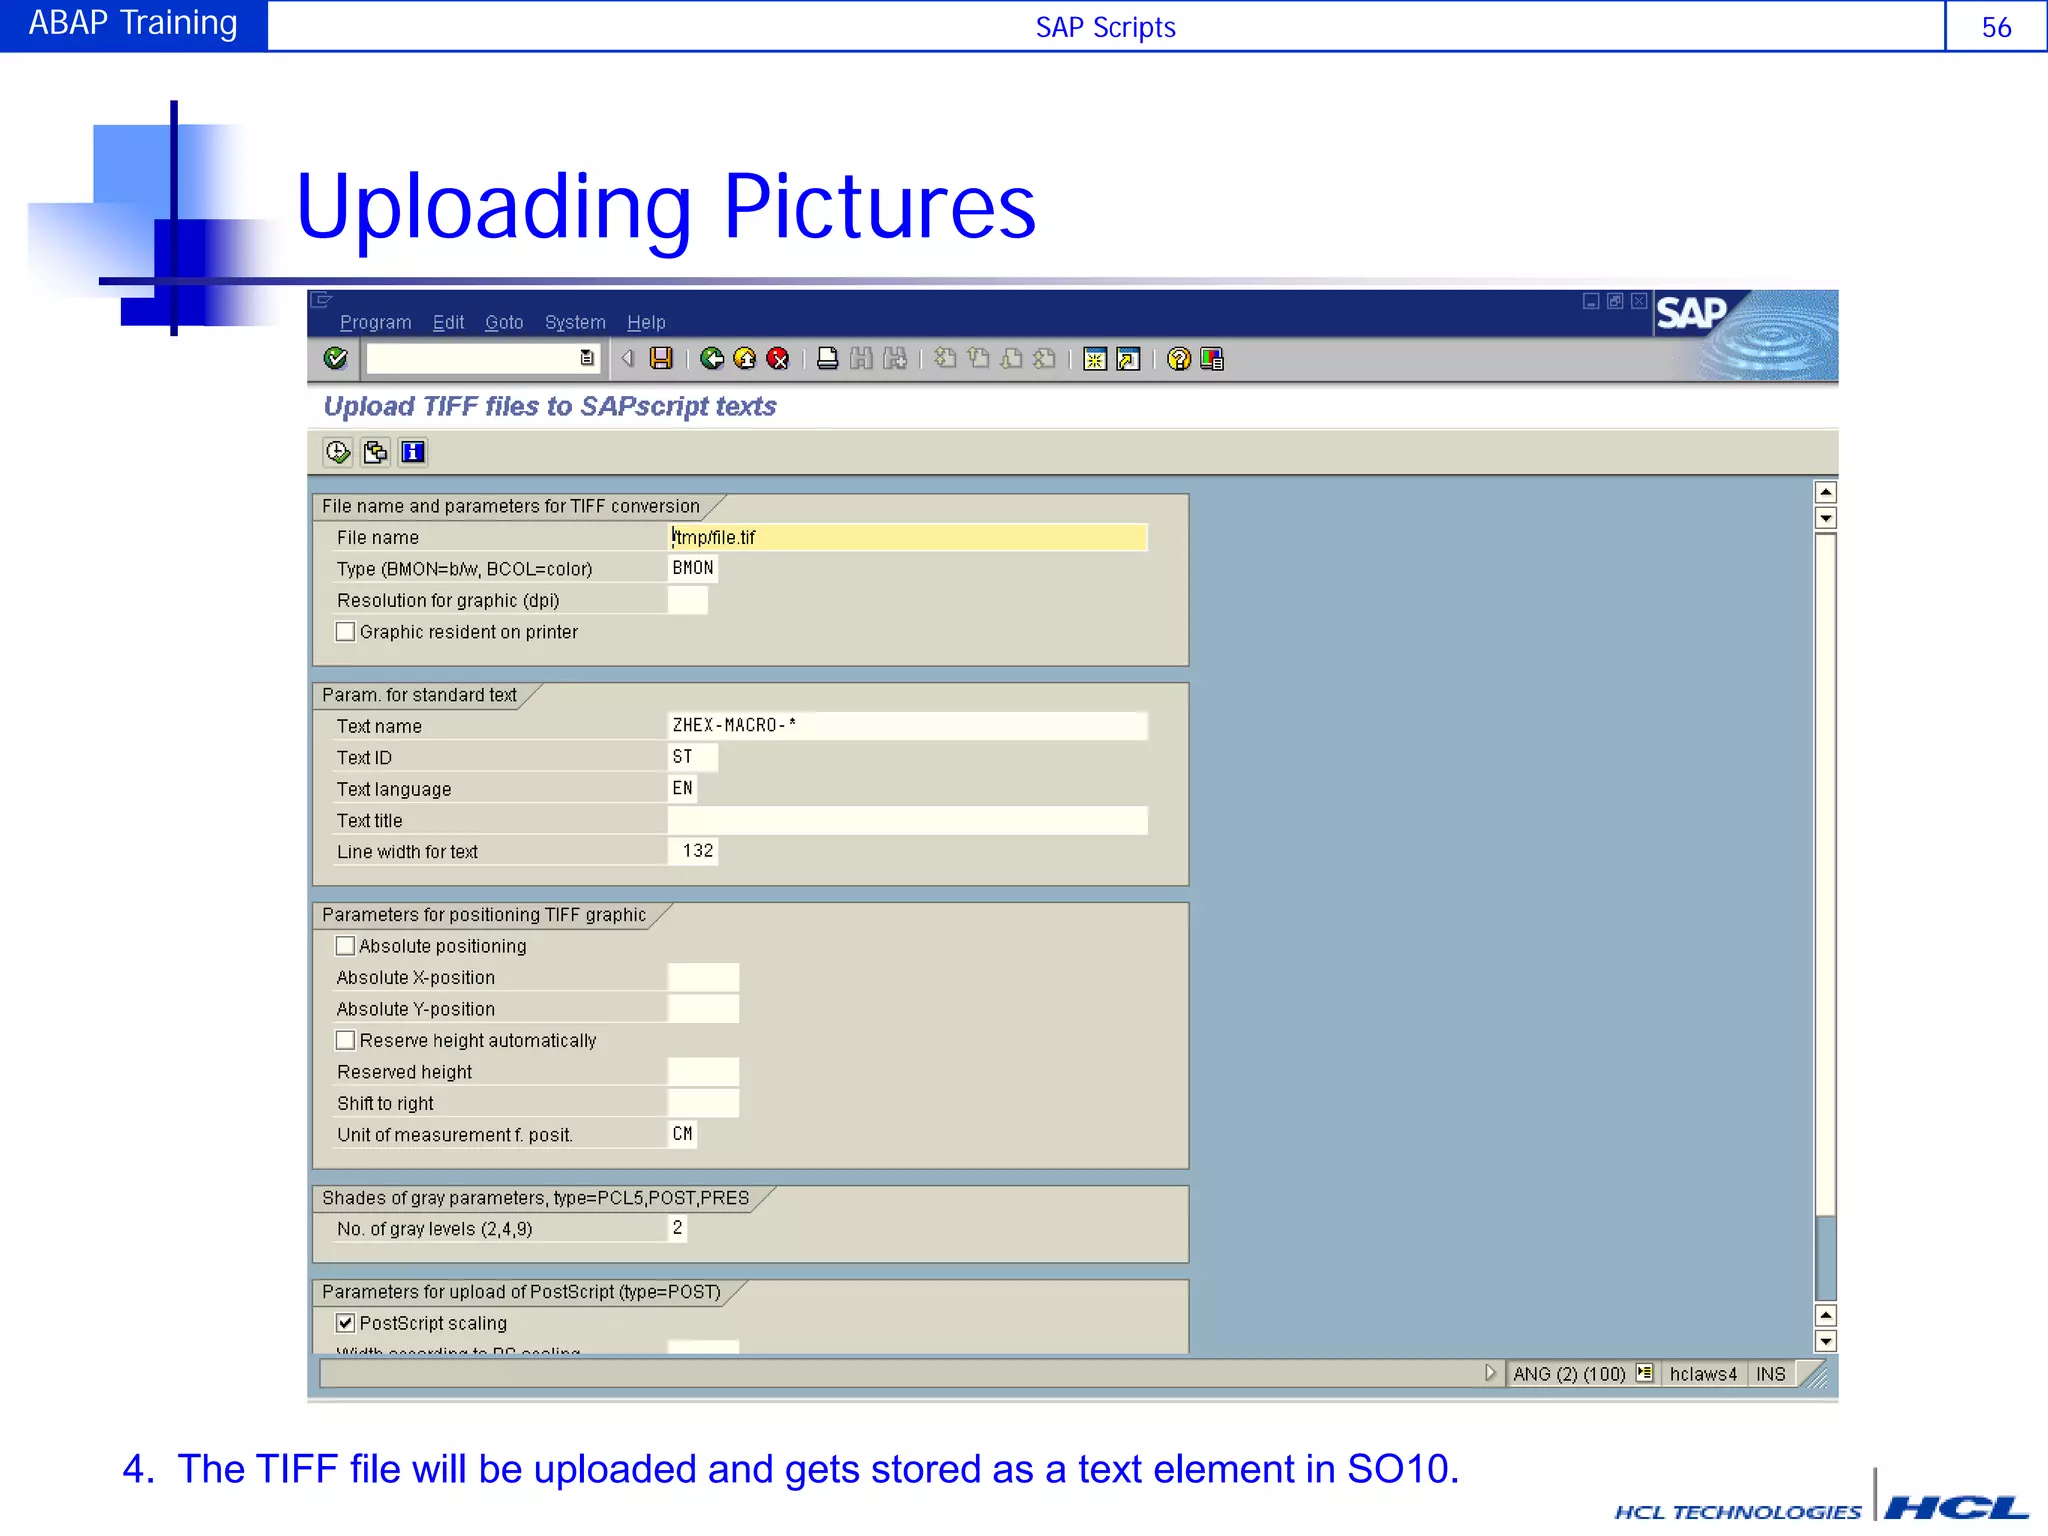Click the Save diskette icon
The image size is (2048, 1536).
click(661, 358)
